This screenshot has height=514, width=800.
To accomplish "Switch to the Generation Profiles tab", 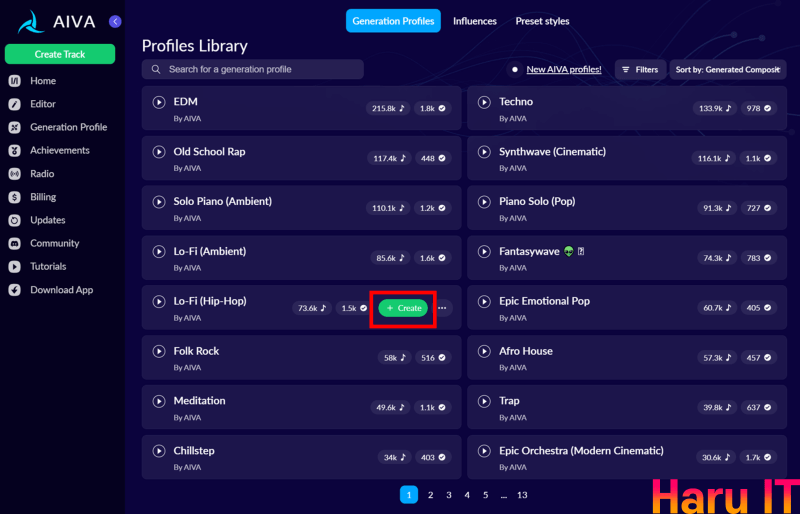I will [393, 21].
